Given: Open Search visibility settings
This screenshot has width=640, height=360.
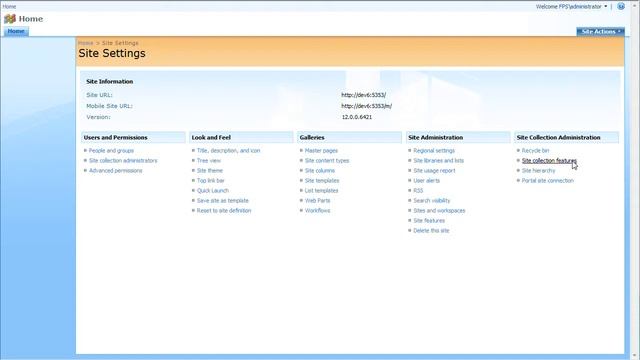Looking at the screenshot, I should pyautogui.click(x=431, y=200).
